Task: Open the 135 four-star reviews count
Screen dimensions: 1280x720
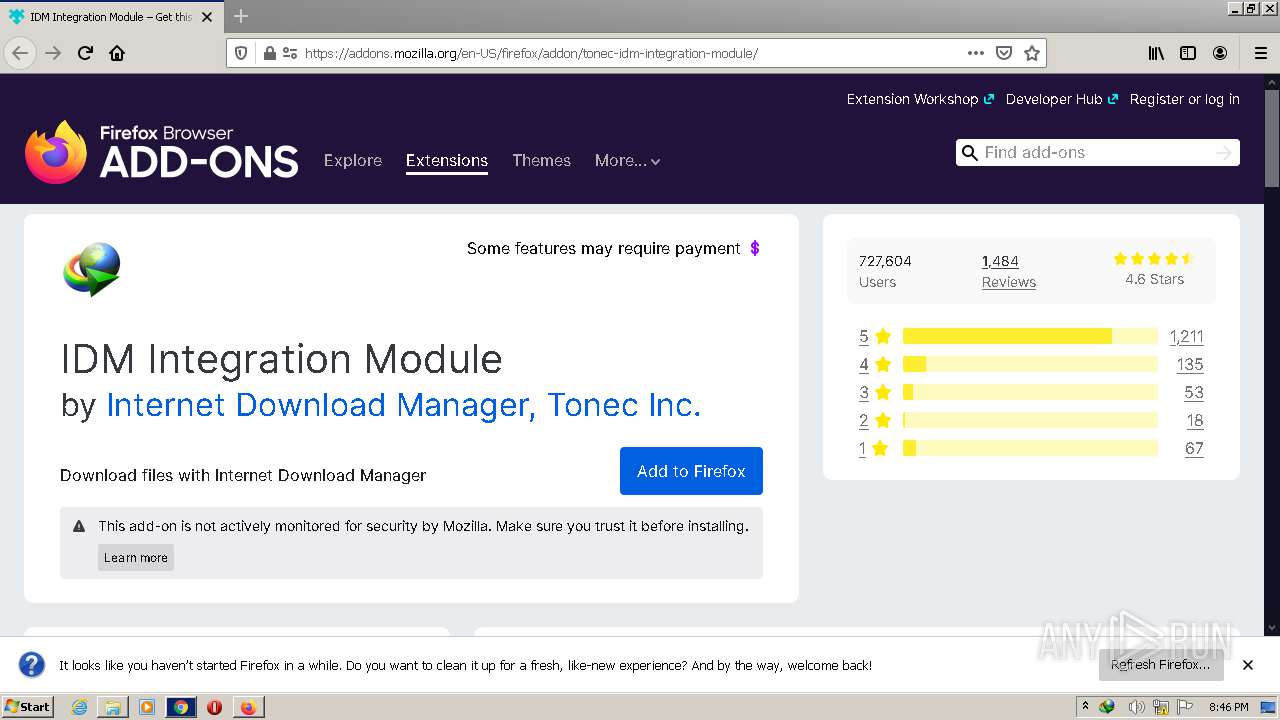Action: click(x=1189, y=365)
